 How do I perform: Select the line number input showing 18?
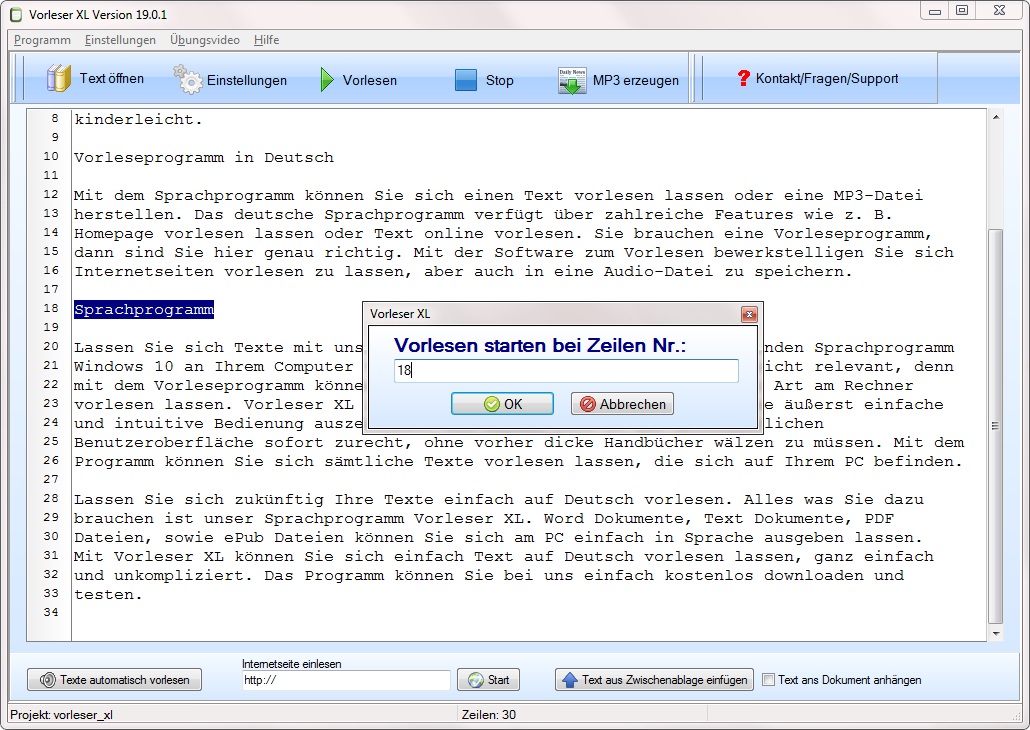pos(566,371)
